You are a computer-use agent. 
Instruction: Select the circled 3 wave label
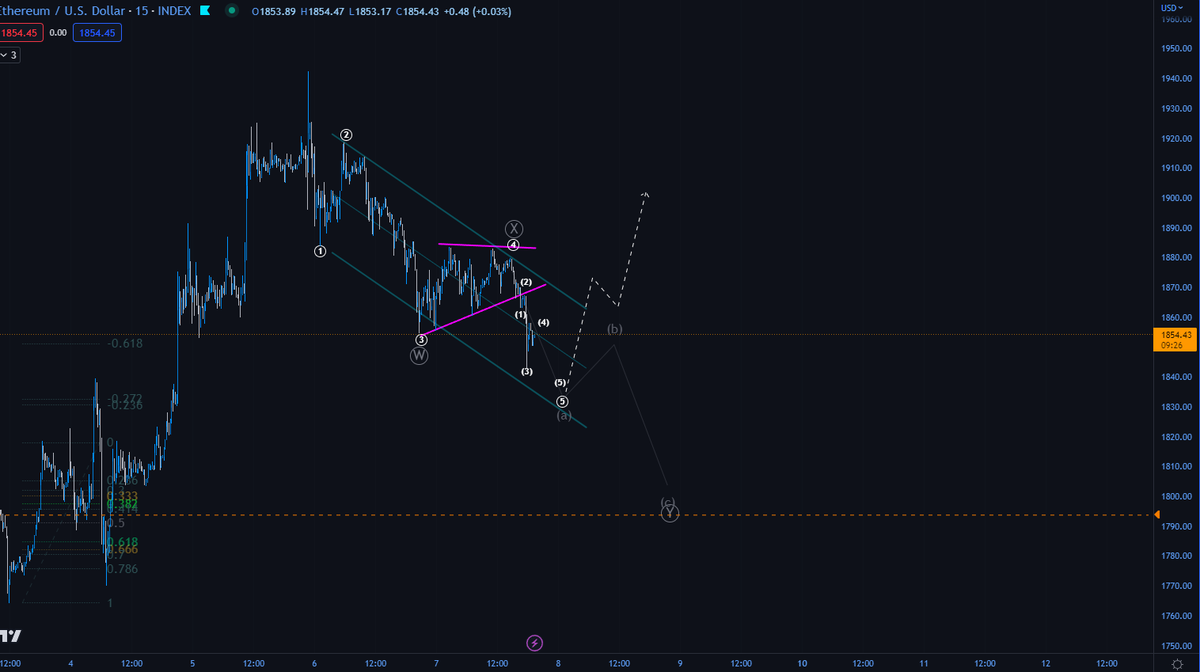[422, 340]
